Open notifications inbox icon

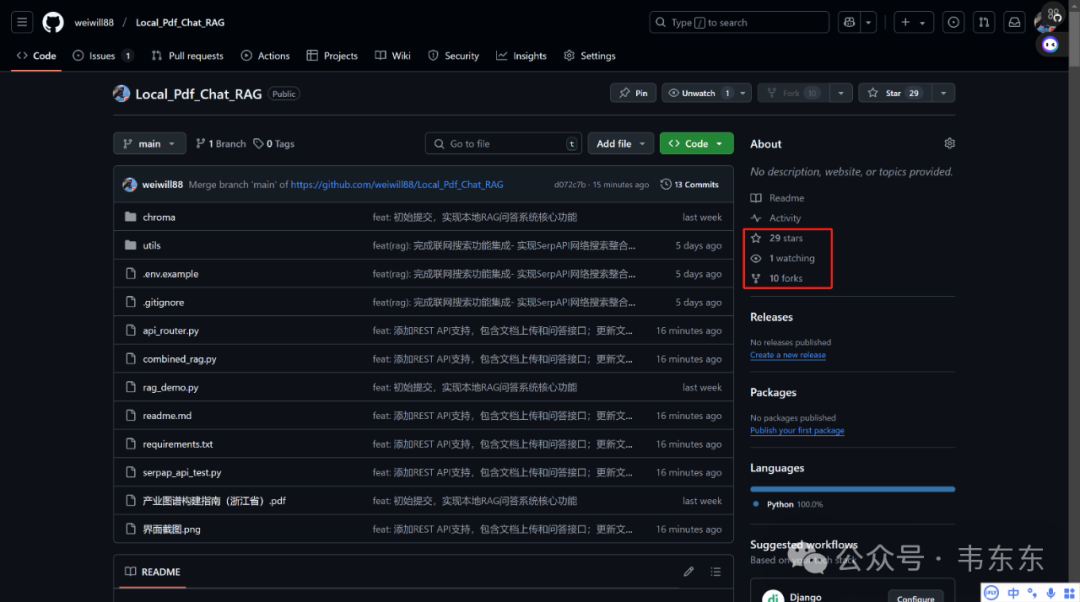click(1015, 22)
